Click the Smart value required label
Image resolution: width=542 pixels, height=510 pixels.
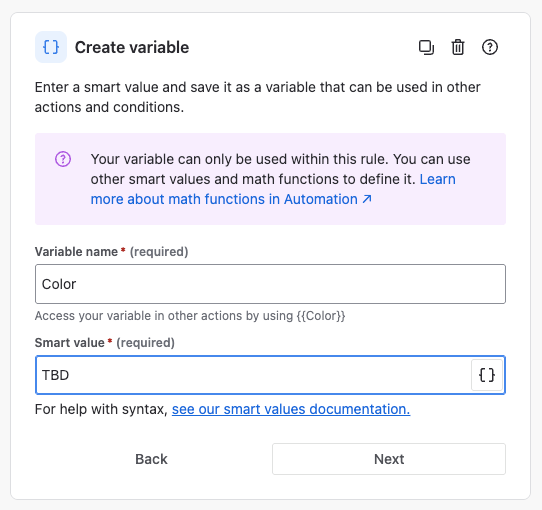[x=105, y=343]
